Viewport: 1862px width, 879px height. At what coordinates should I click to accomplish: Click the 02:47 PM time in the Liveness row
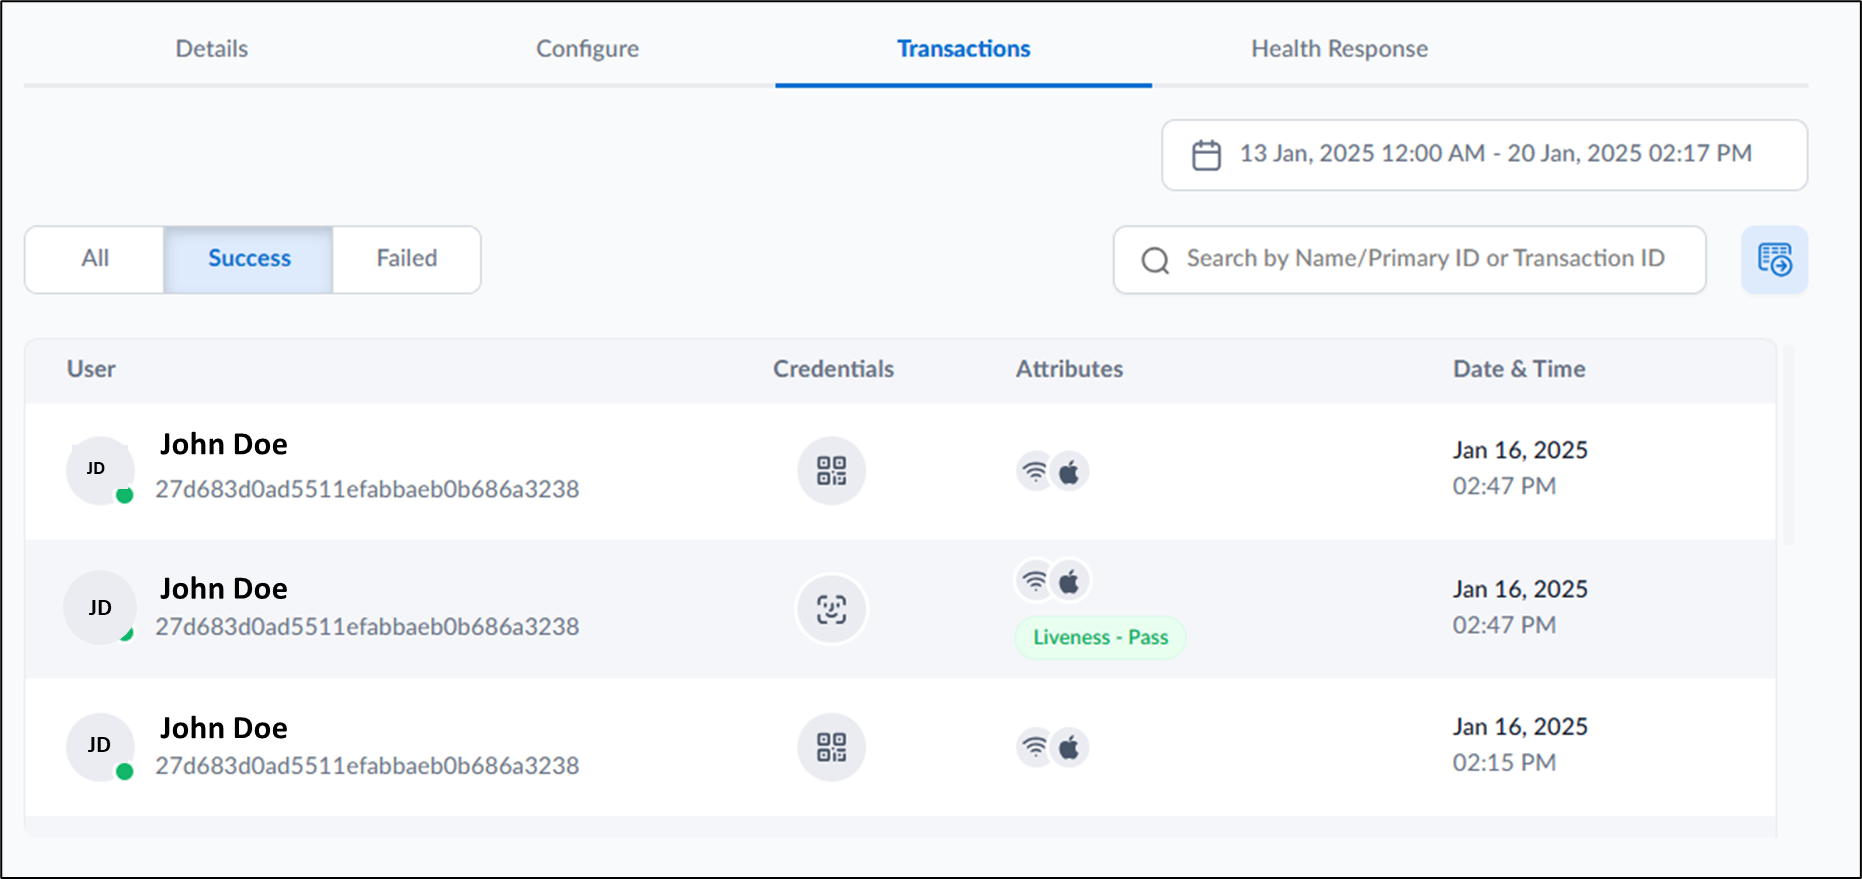[1504, 625]
